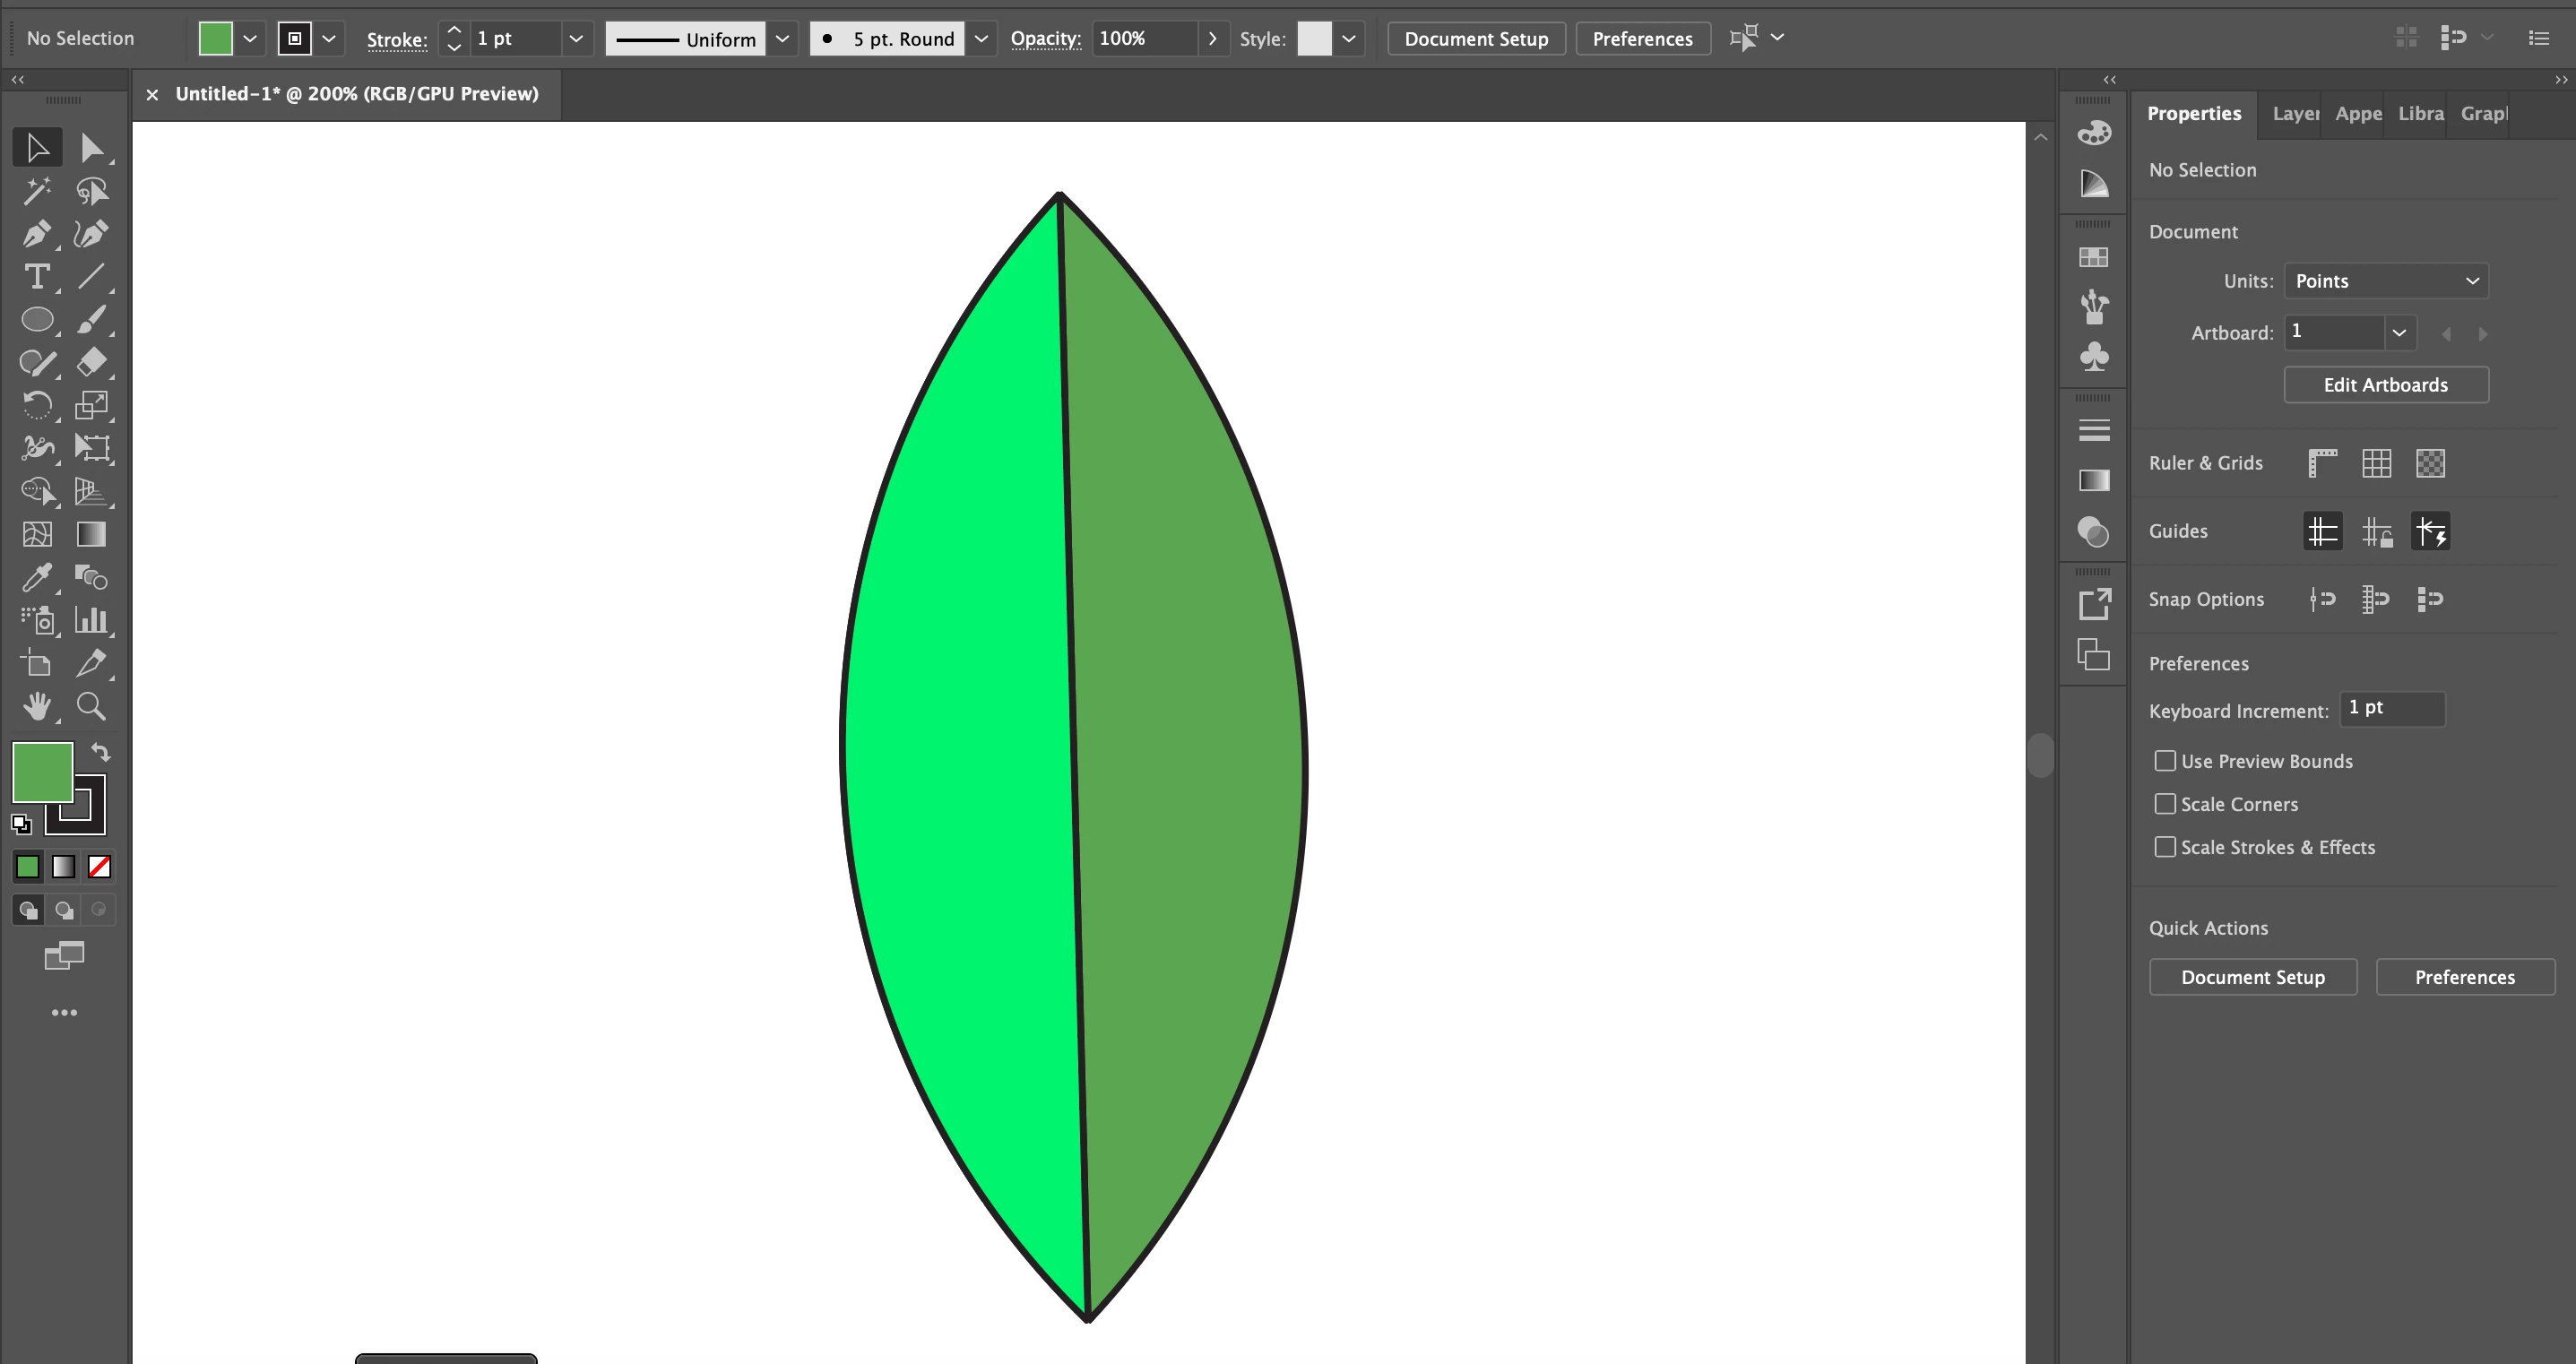Image resolution: width=2576 pixels, height=1364 pixels.
Task: Choose the Ellipse tool
Action: pyautogui.click(x=36, y=320)
